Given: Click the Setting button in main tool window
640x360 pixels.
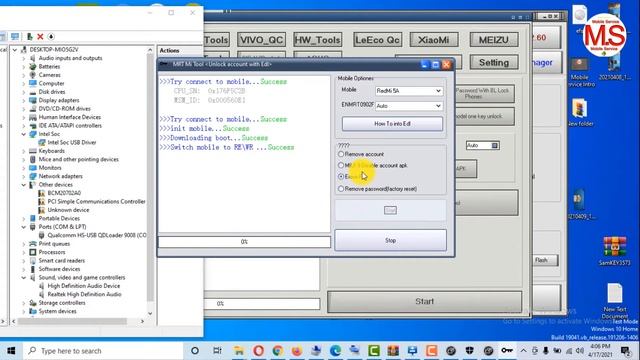Looking at the screenshot, I should pyautogui.click(x=494, y=62).
